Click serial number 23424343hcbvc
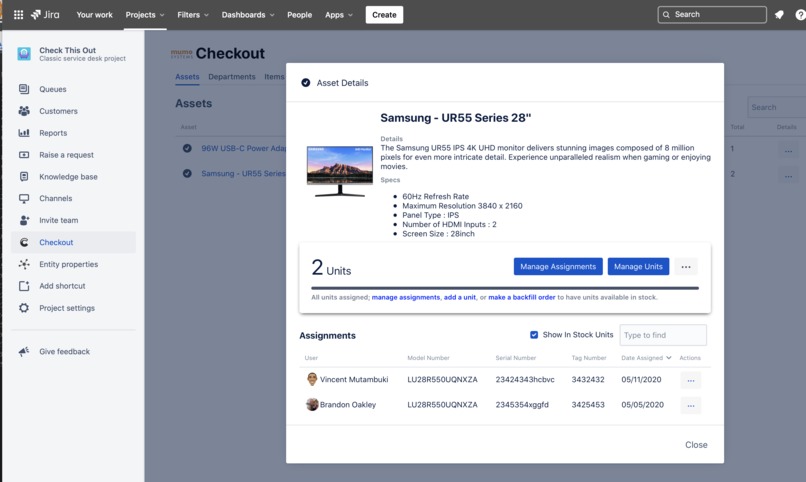The width and height of the screenshot is (806, 482). pos(525,379)
